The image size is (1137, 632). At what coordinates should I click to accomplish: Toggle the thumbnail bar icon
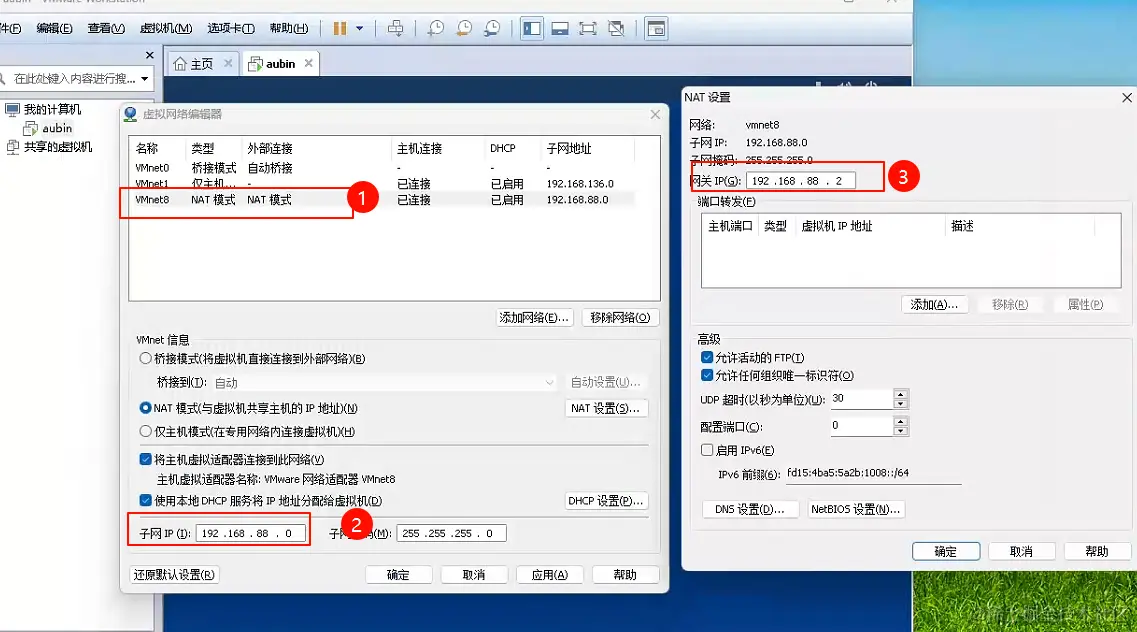[560, 28]
